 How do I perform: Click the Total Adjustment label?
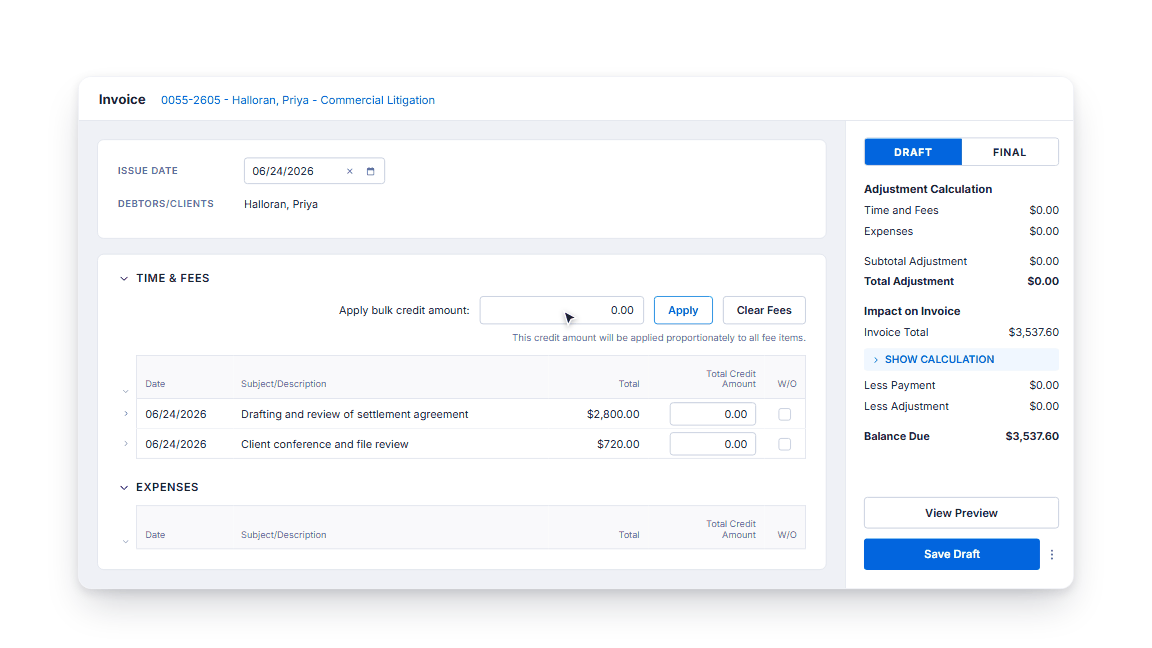[x=909, y=281]
